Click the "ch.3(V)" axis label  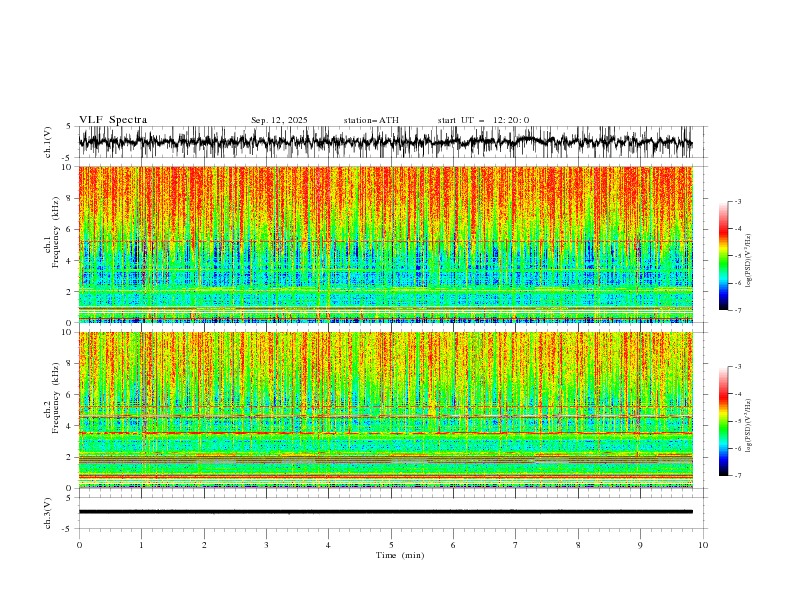tap(48, 513)
